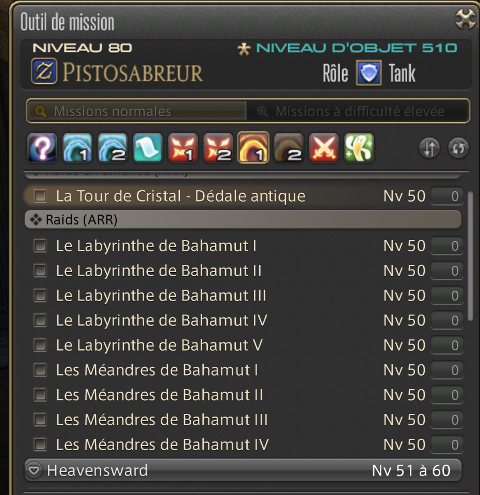
Task: Open Dungeons category 1 blue icon
Action: click(x=77, y=148)
